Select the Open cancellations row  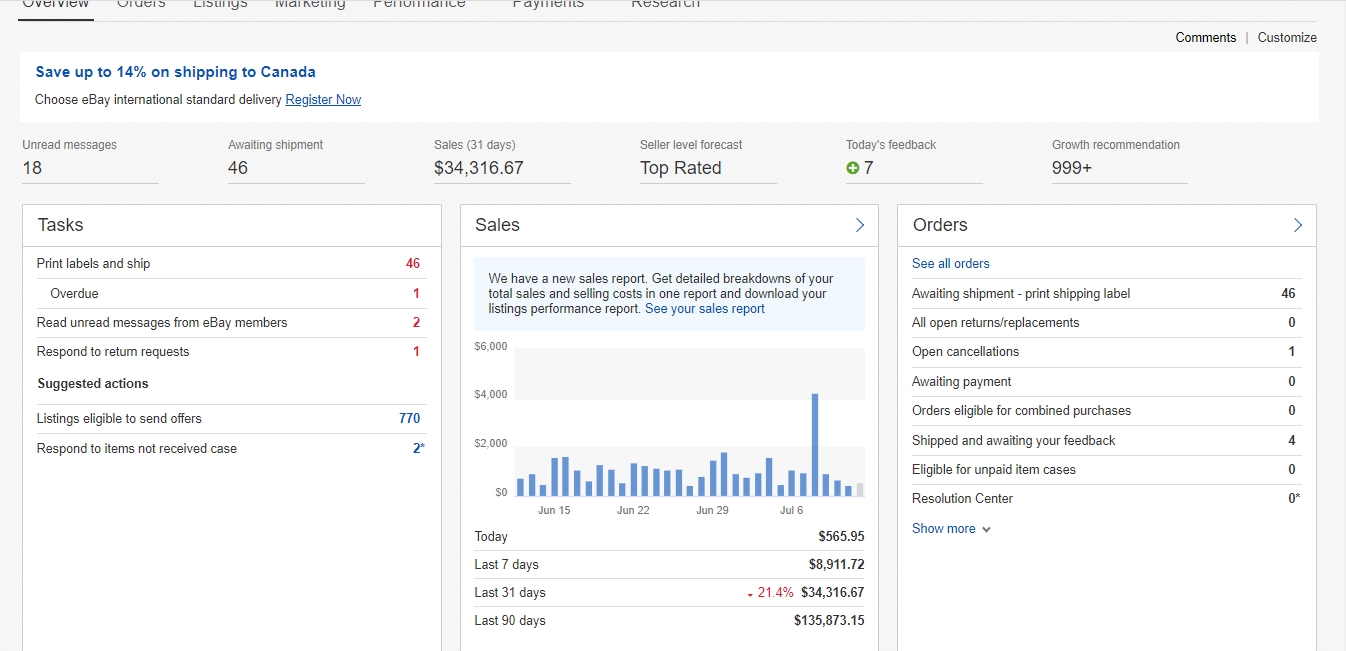click(965, 352)
